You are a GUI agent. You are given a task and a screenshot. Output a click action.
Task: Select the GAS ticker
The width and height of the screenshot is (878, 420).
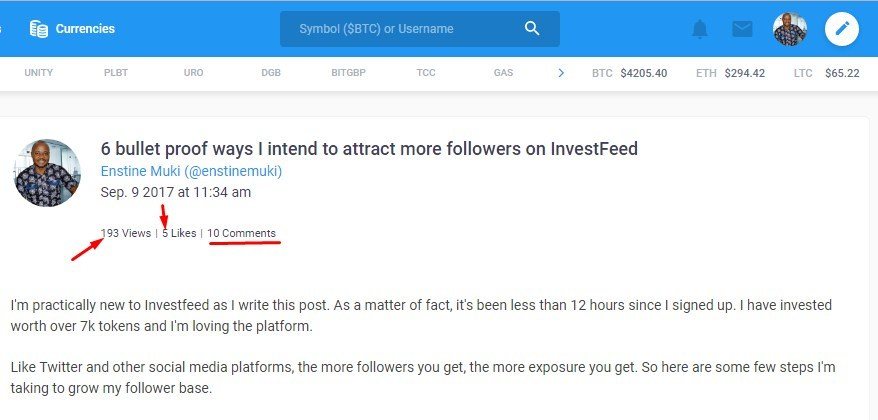(503, 73)
